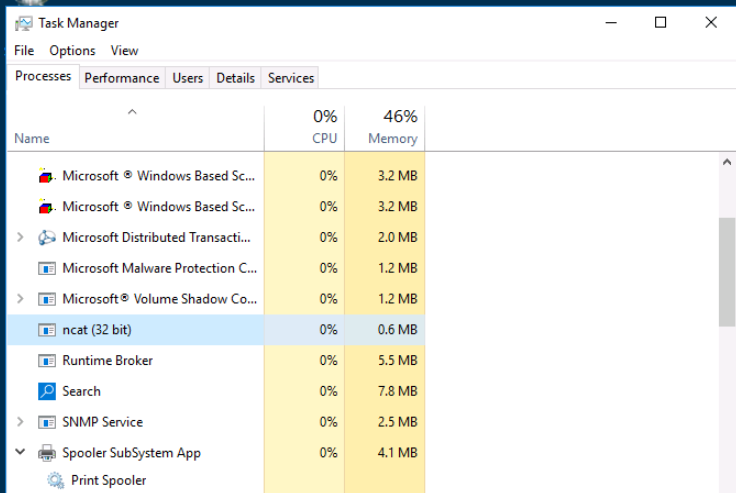Maximize the Task Manager window
This screenshot has width=736, height=493.
[660, 23]
